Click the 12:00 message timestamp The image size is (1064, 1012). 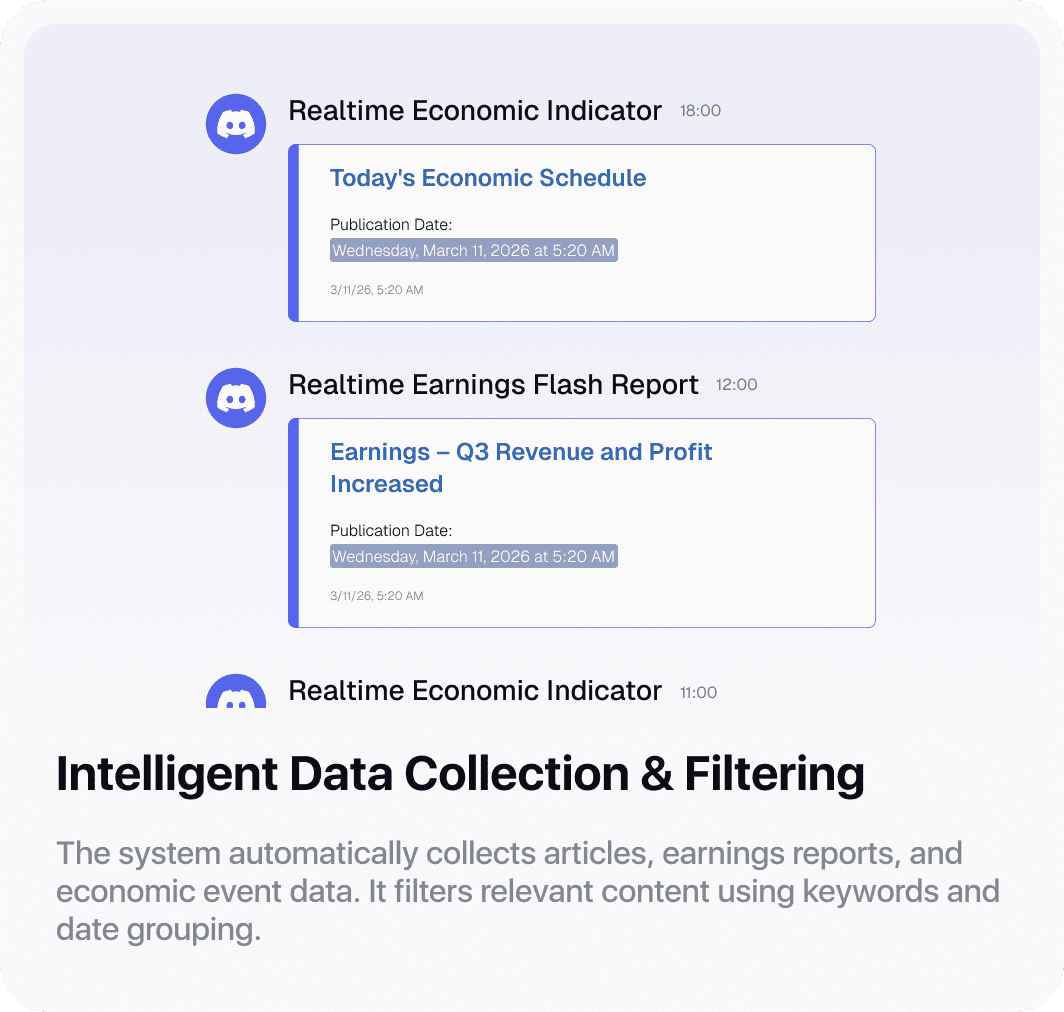coord(736,385)
